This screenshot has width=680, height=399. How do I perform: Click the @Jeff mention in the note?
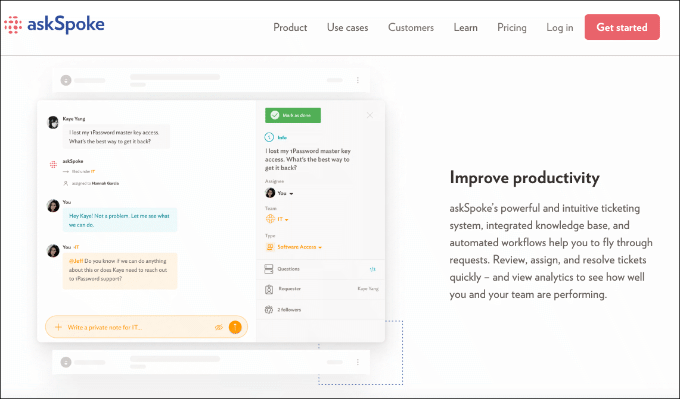tap(76, 261)
